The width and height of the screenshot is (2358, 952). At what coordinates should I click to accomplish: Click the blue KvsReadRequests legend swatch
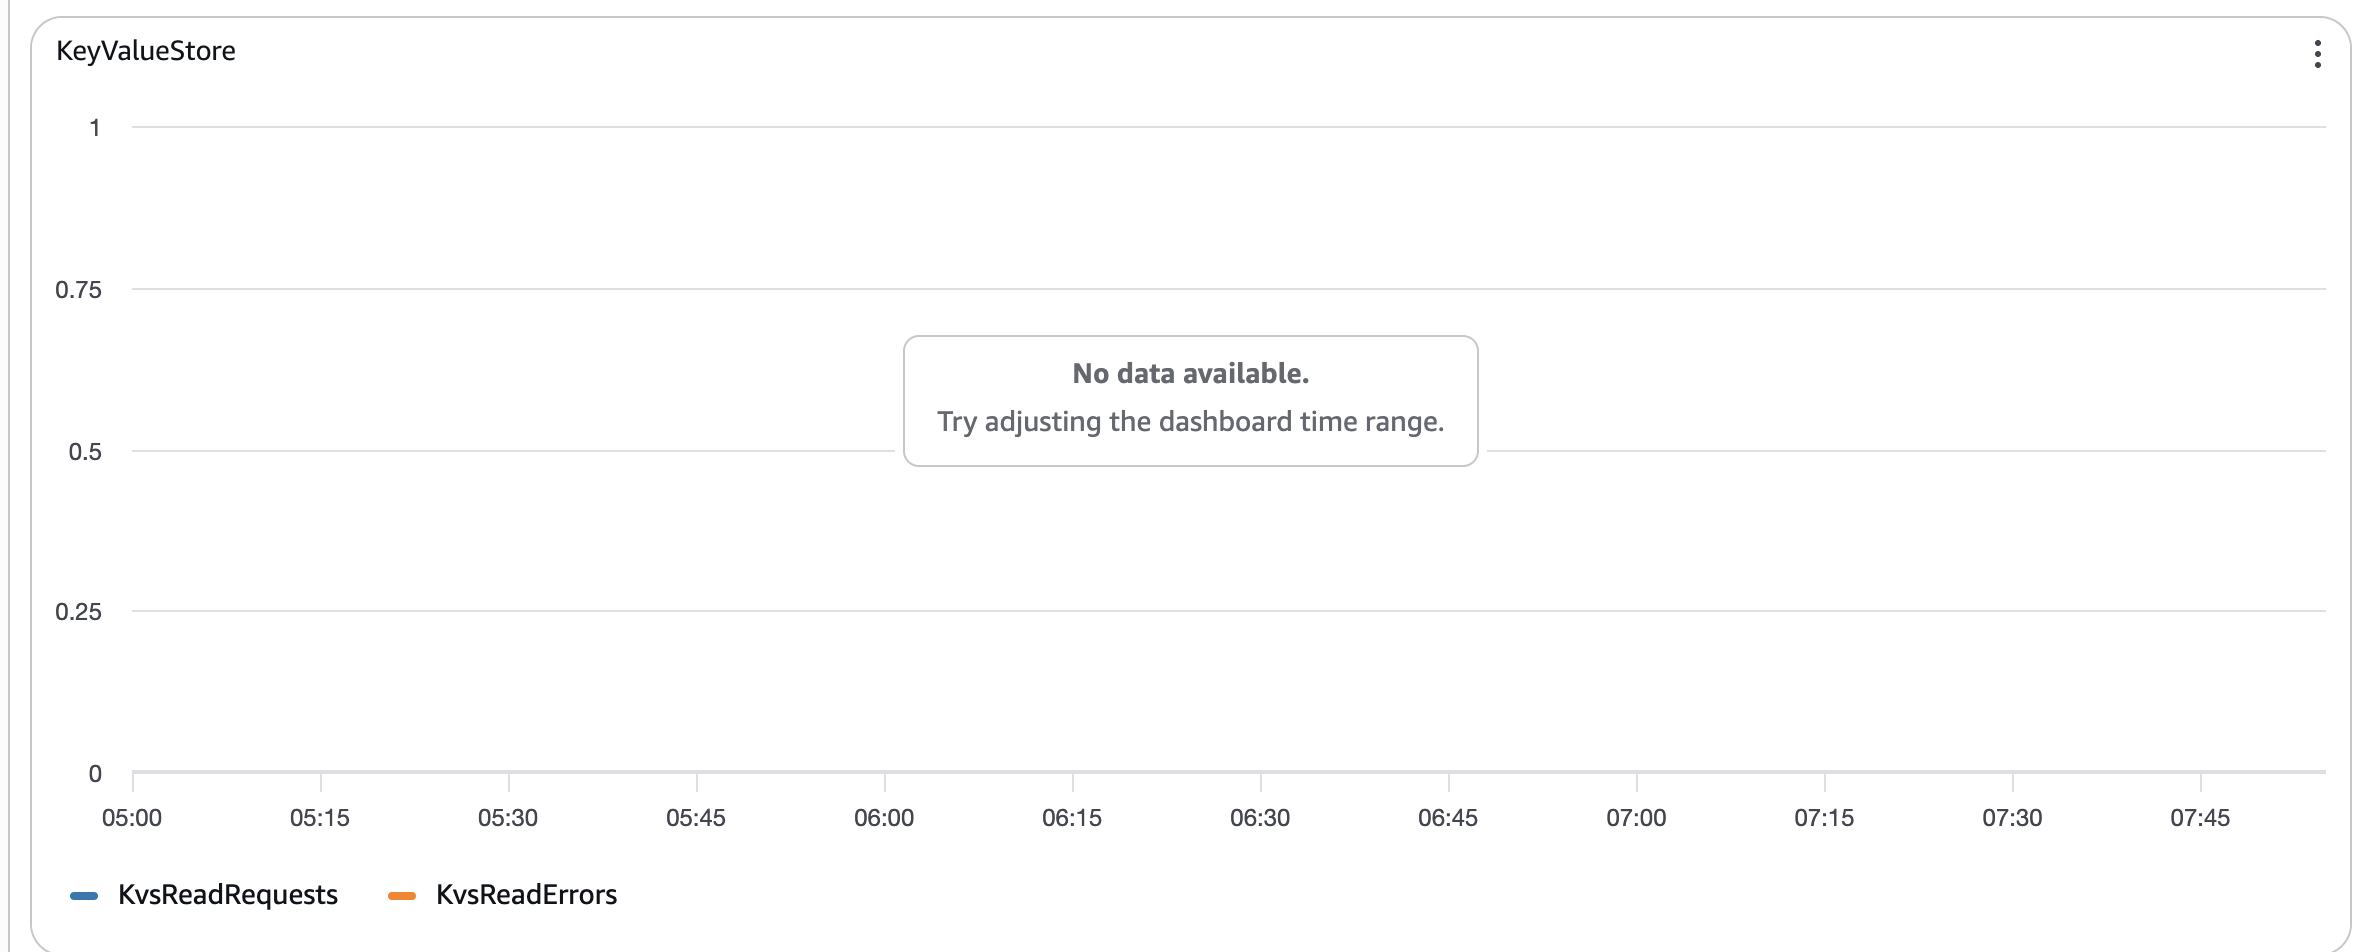84,895
